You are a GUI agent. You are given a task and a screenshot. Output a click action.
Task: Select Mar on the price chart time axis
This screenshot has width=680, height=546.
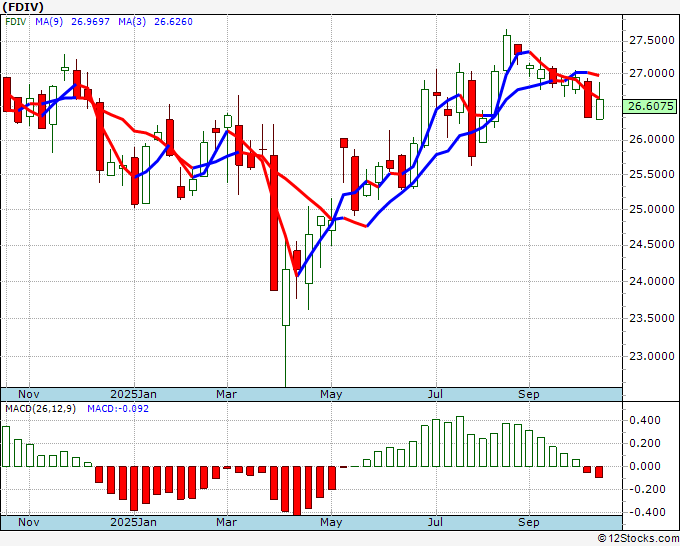click(x=227, y=394)
